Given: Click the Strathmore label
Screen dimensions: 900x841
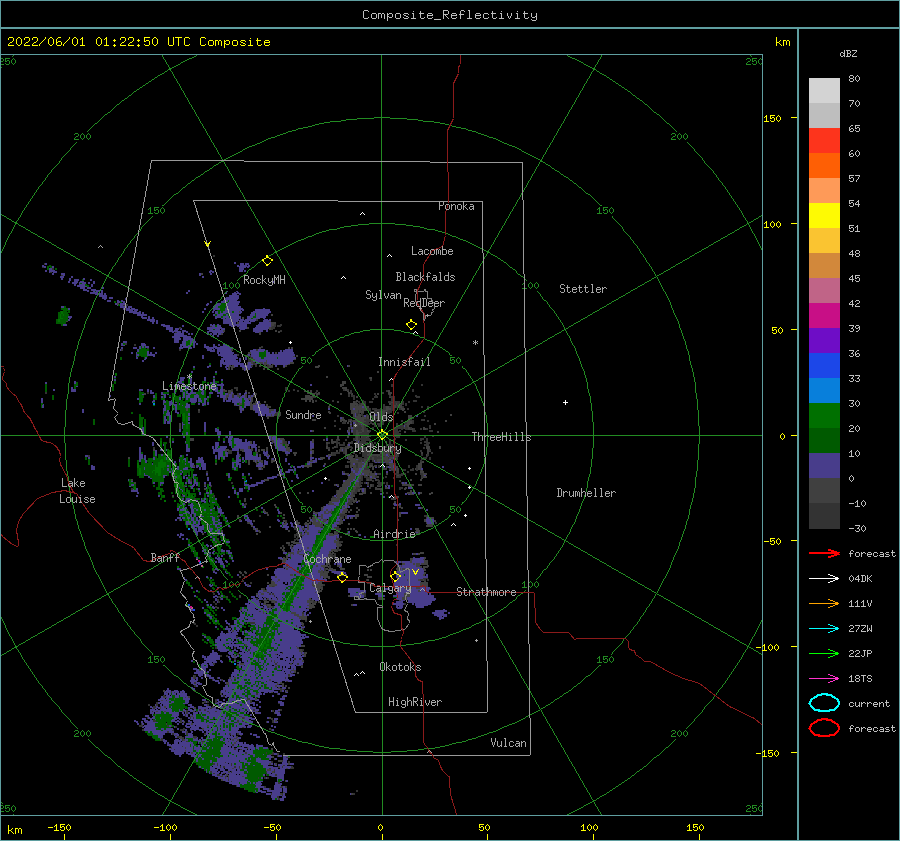Looking at the screenshot, I should point(486,592).
